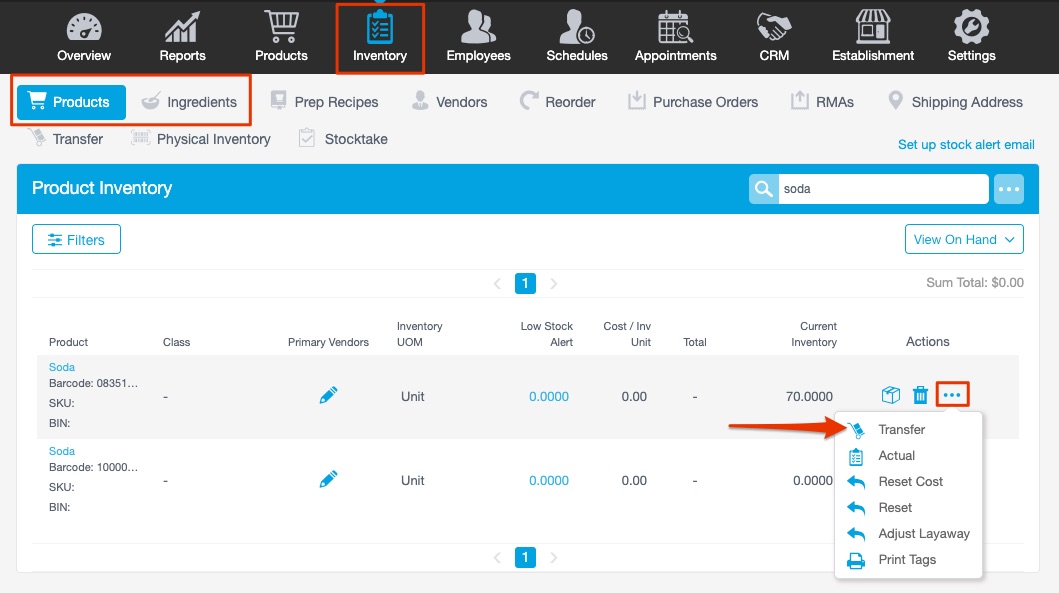Open the View On Hand dropdown
Screen dimensions: 1059x593
[x=963, y=239]
